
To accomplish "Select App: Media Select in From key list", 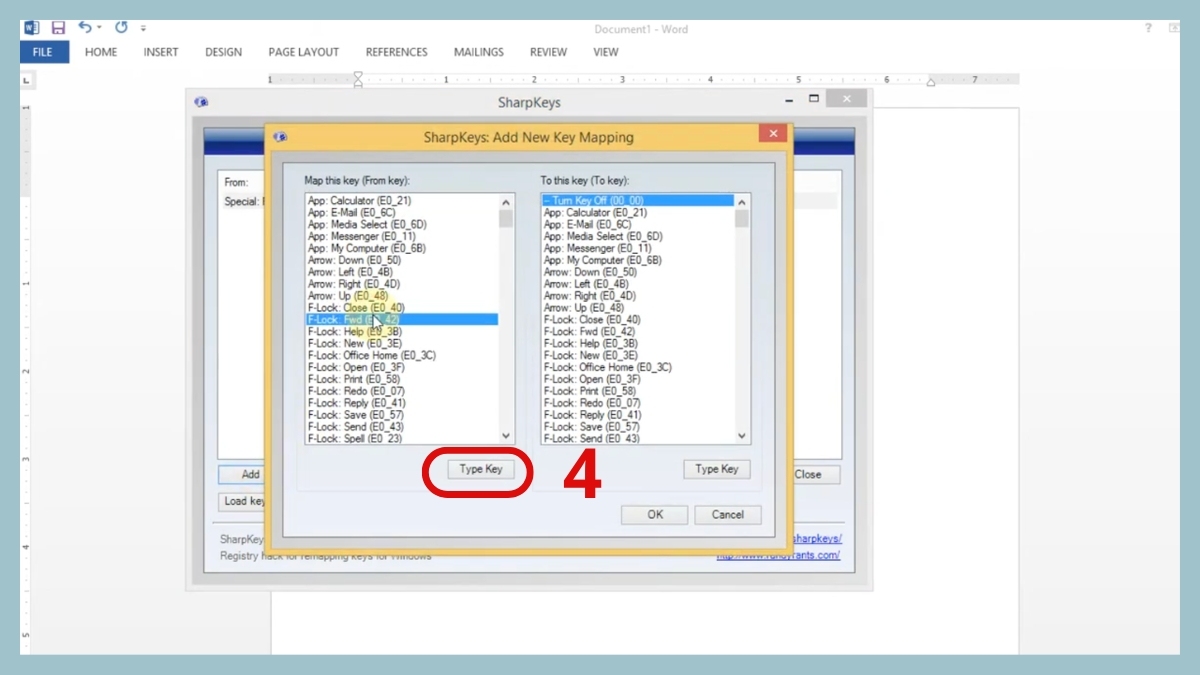I will [x=402, y=225].
